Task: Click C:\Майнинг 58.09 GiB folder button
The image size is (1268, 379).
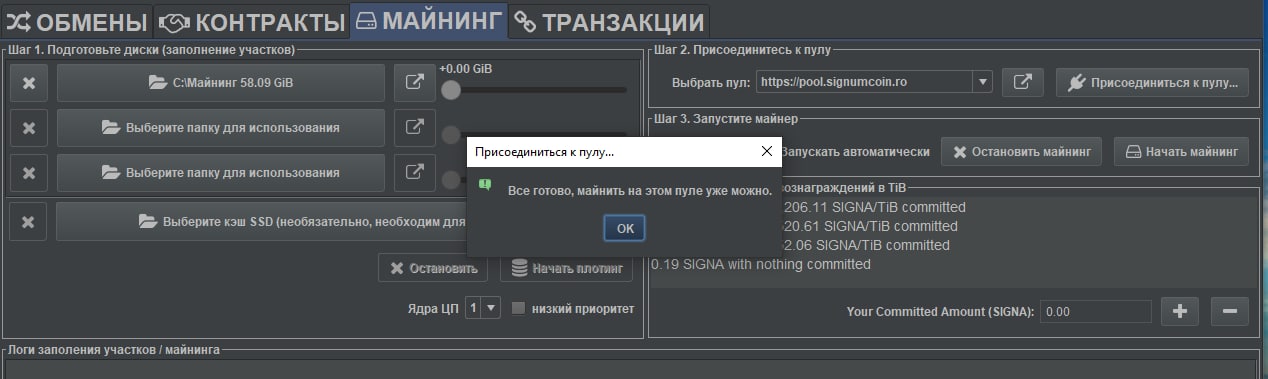Action: coord(220,83)
